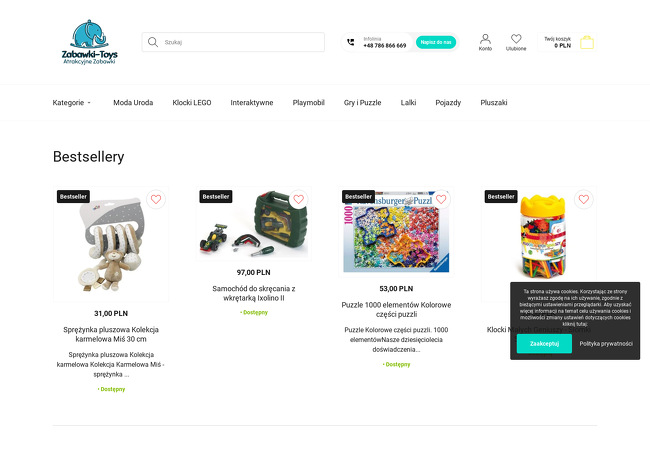Open the Samochód do skręcania title link

click(x=254, y=293)
